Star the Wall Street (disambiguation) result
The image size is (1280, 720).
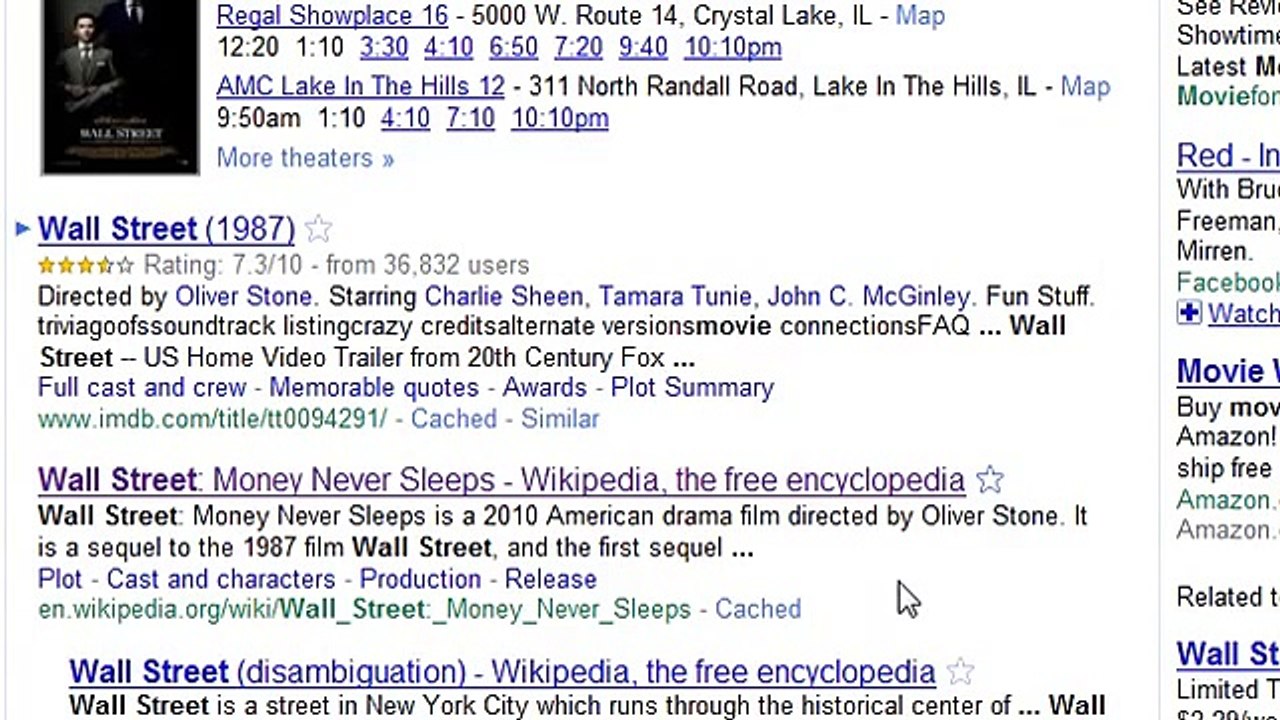(x=960, y=671)
